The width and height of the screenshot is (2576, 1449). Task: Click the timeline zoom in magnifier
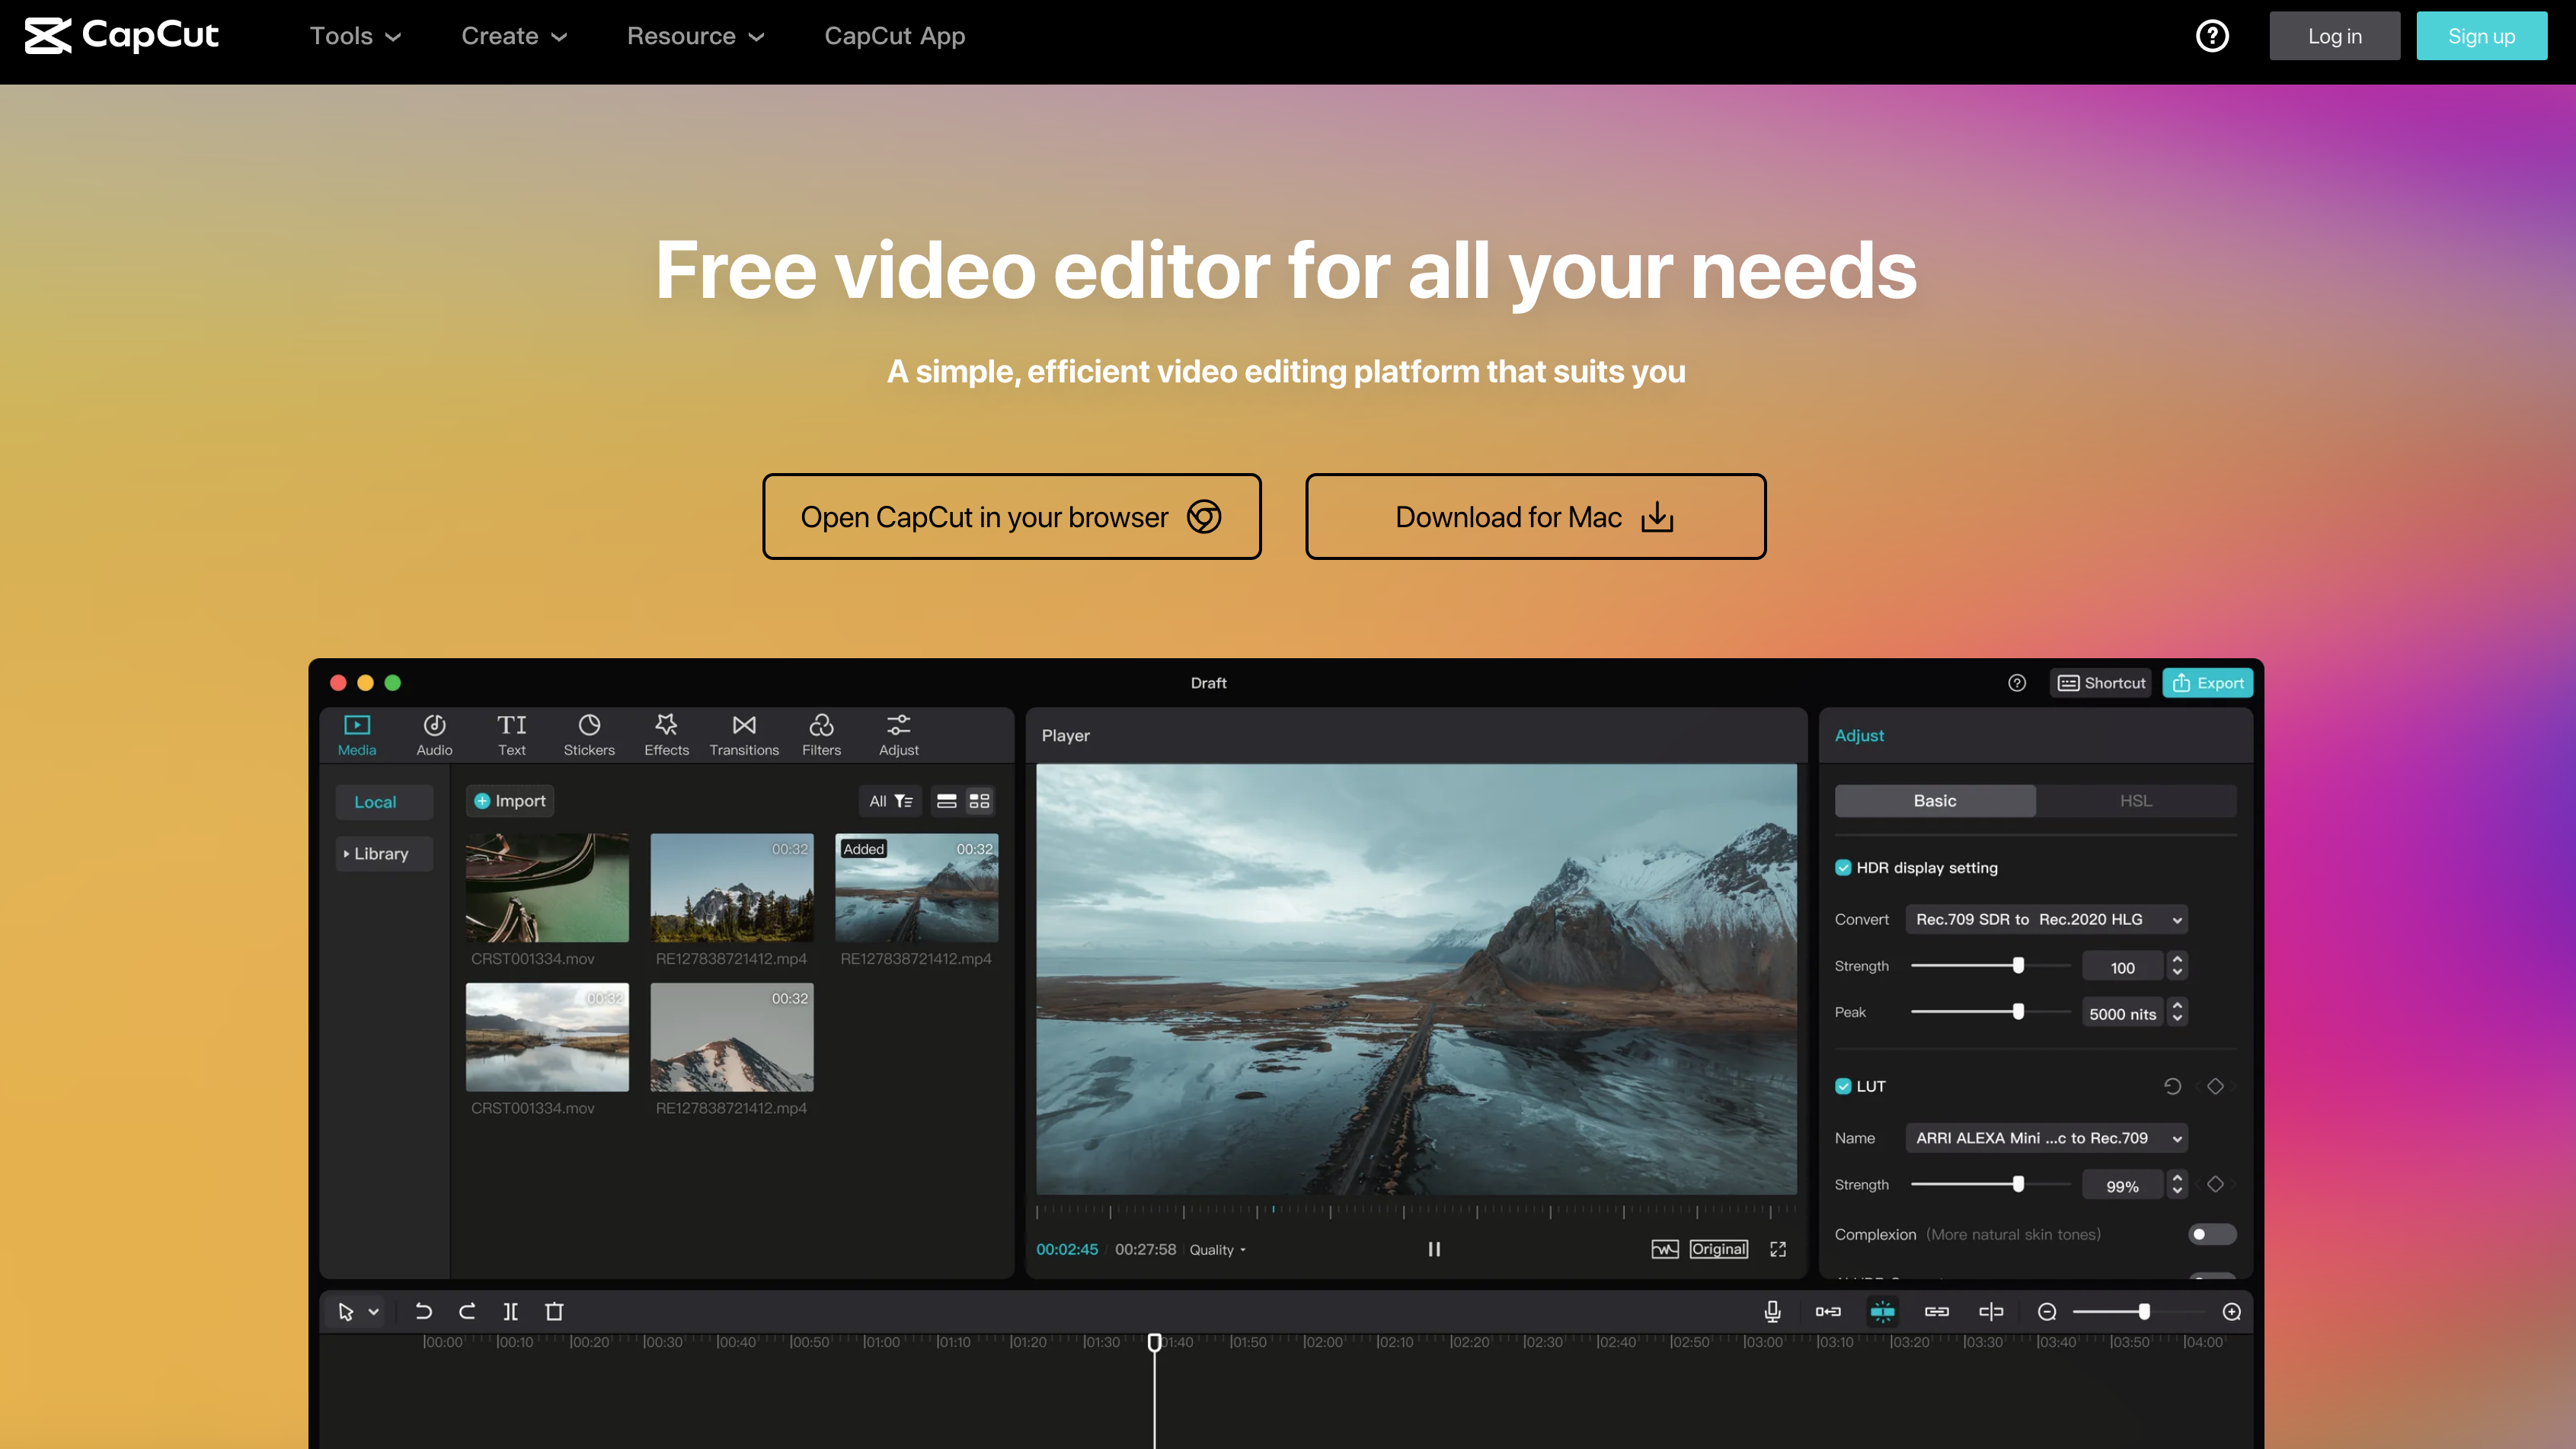tap(2231, 1311)
